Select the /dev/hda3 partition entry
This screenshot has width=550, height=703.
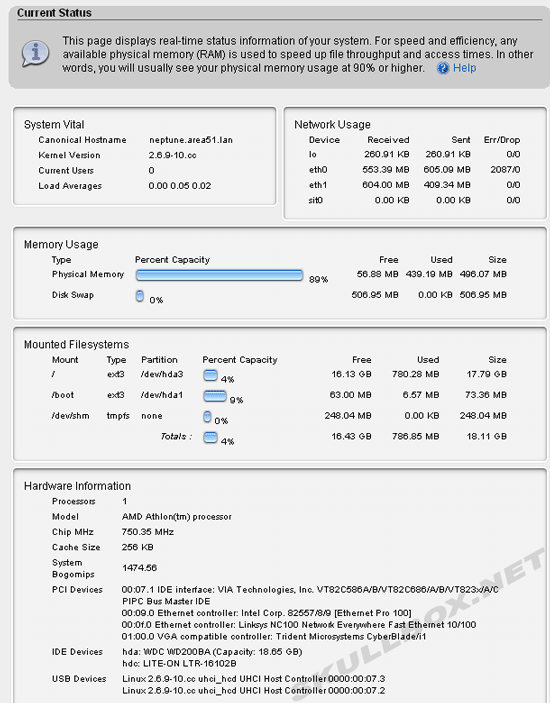pos(162,374)
